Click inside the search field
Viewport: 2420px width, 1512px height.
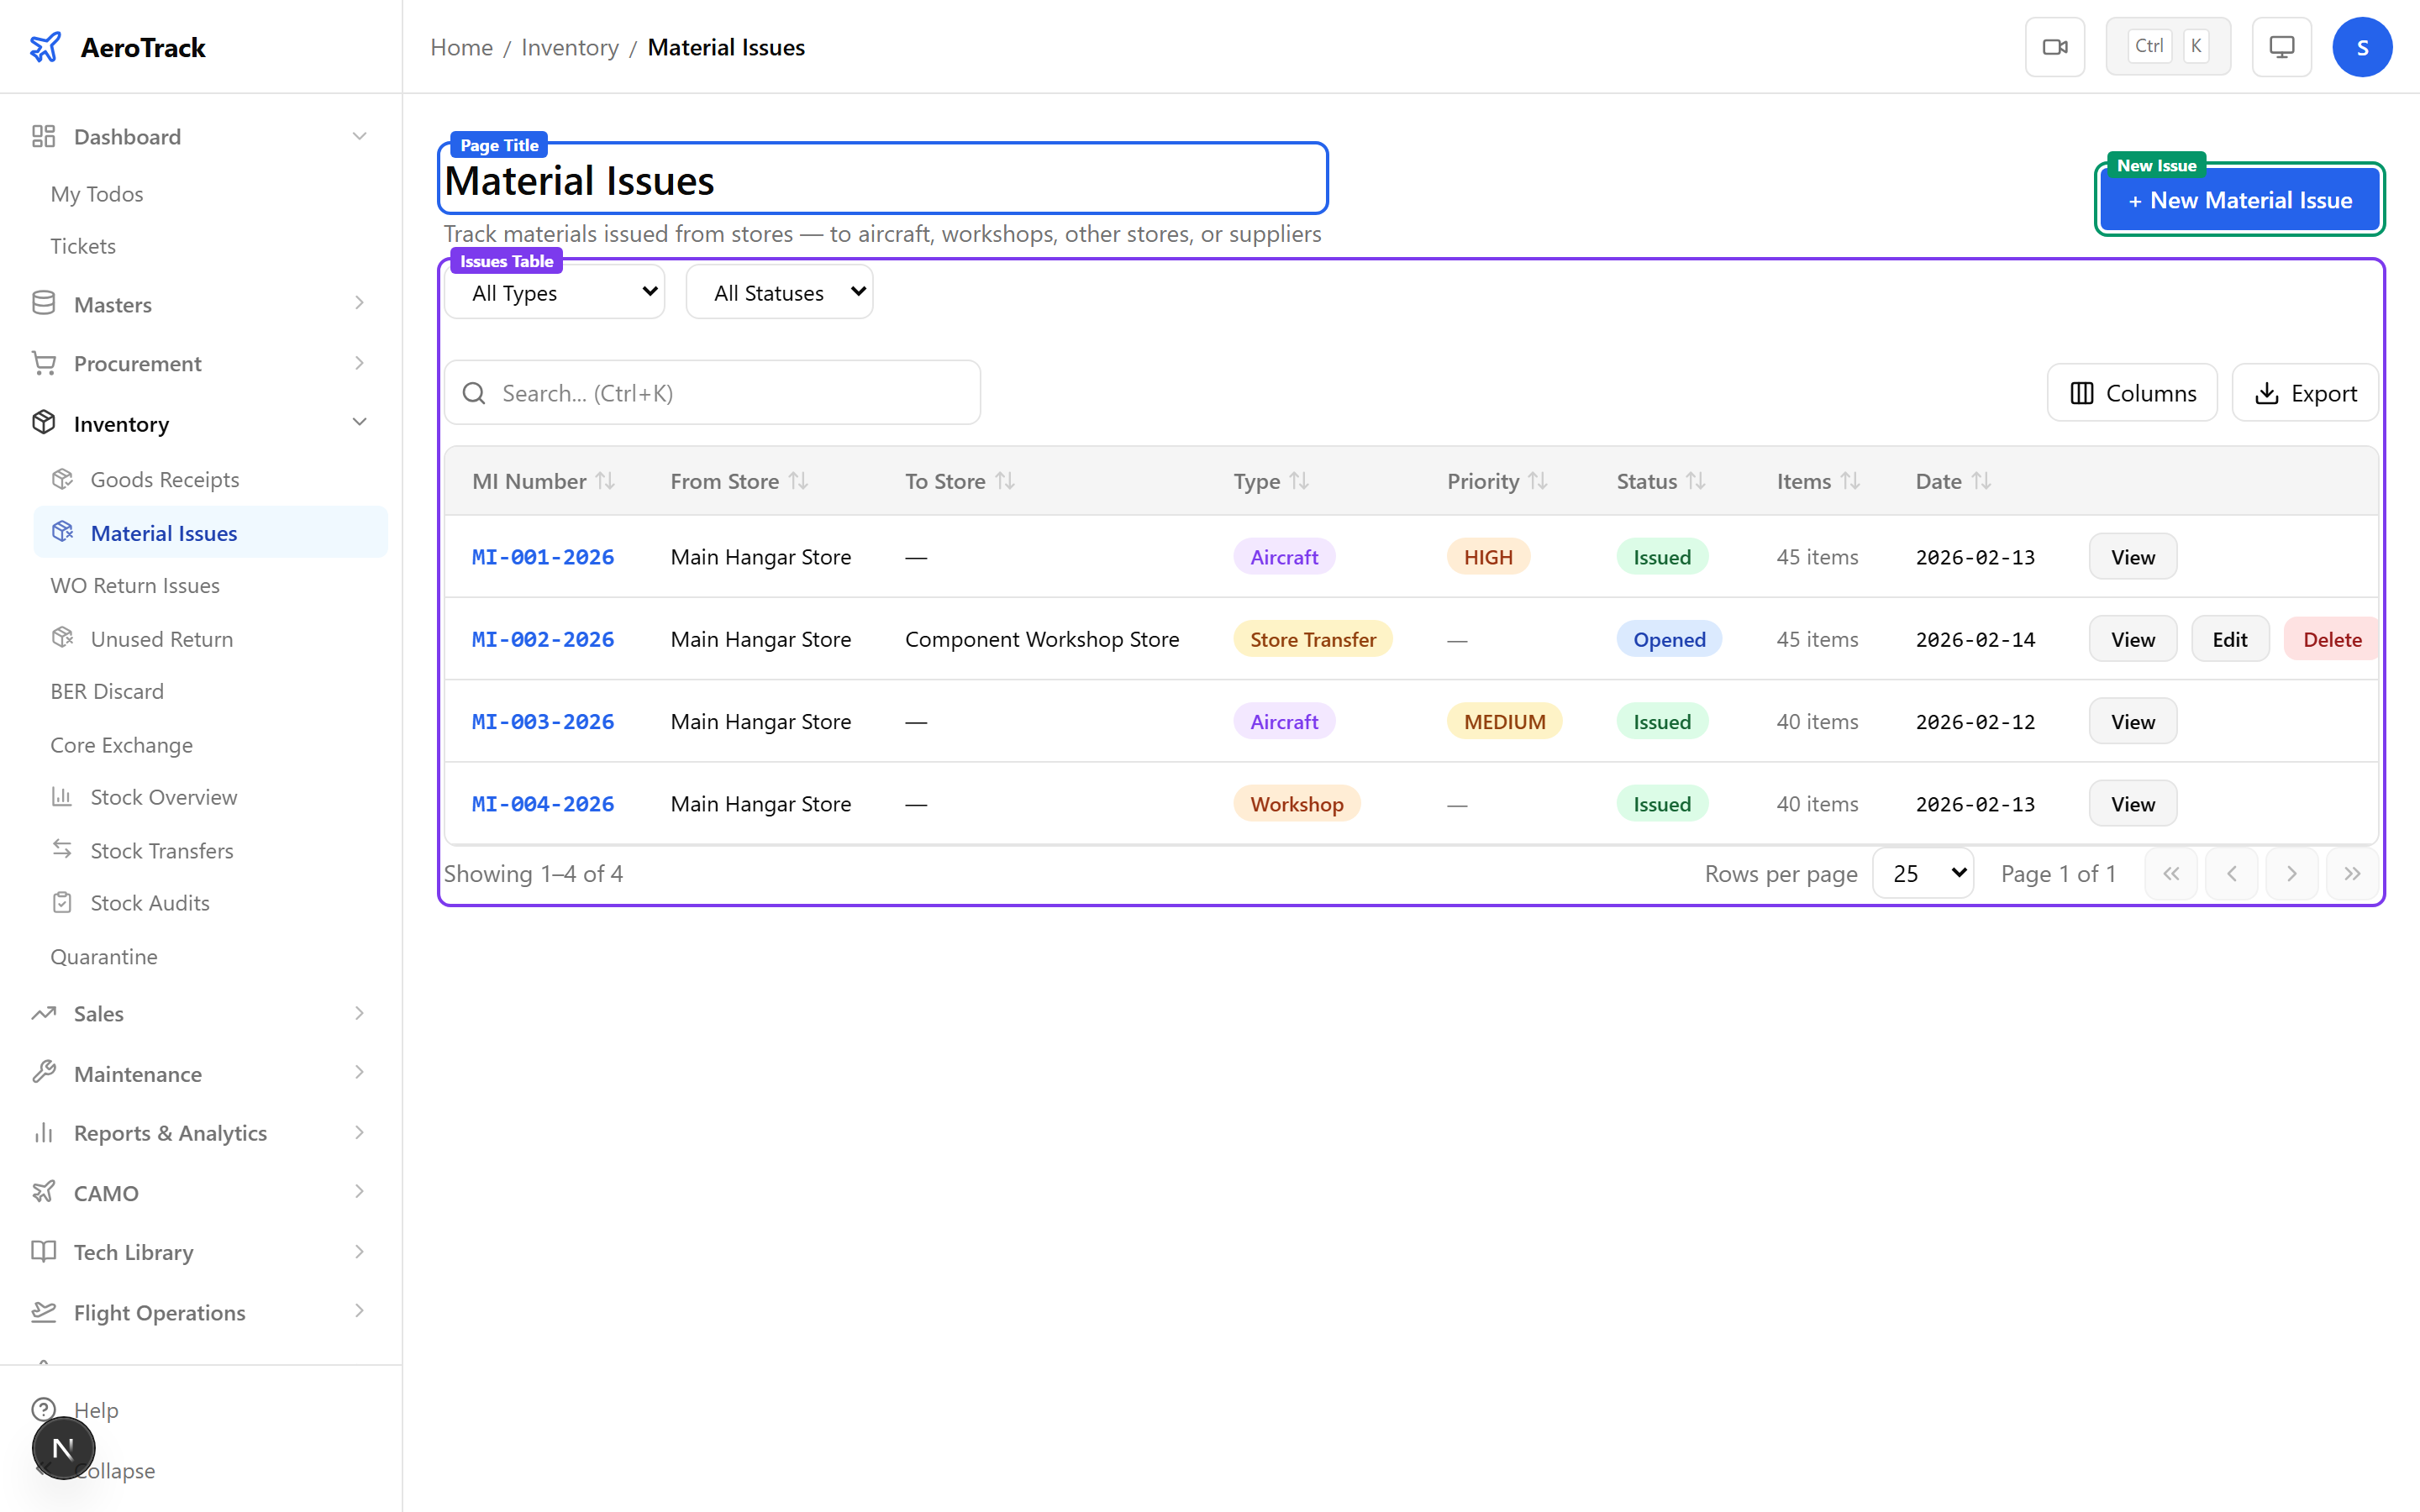click(x=712, y=392)
